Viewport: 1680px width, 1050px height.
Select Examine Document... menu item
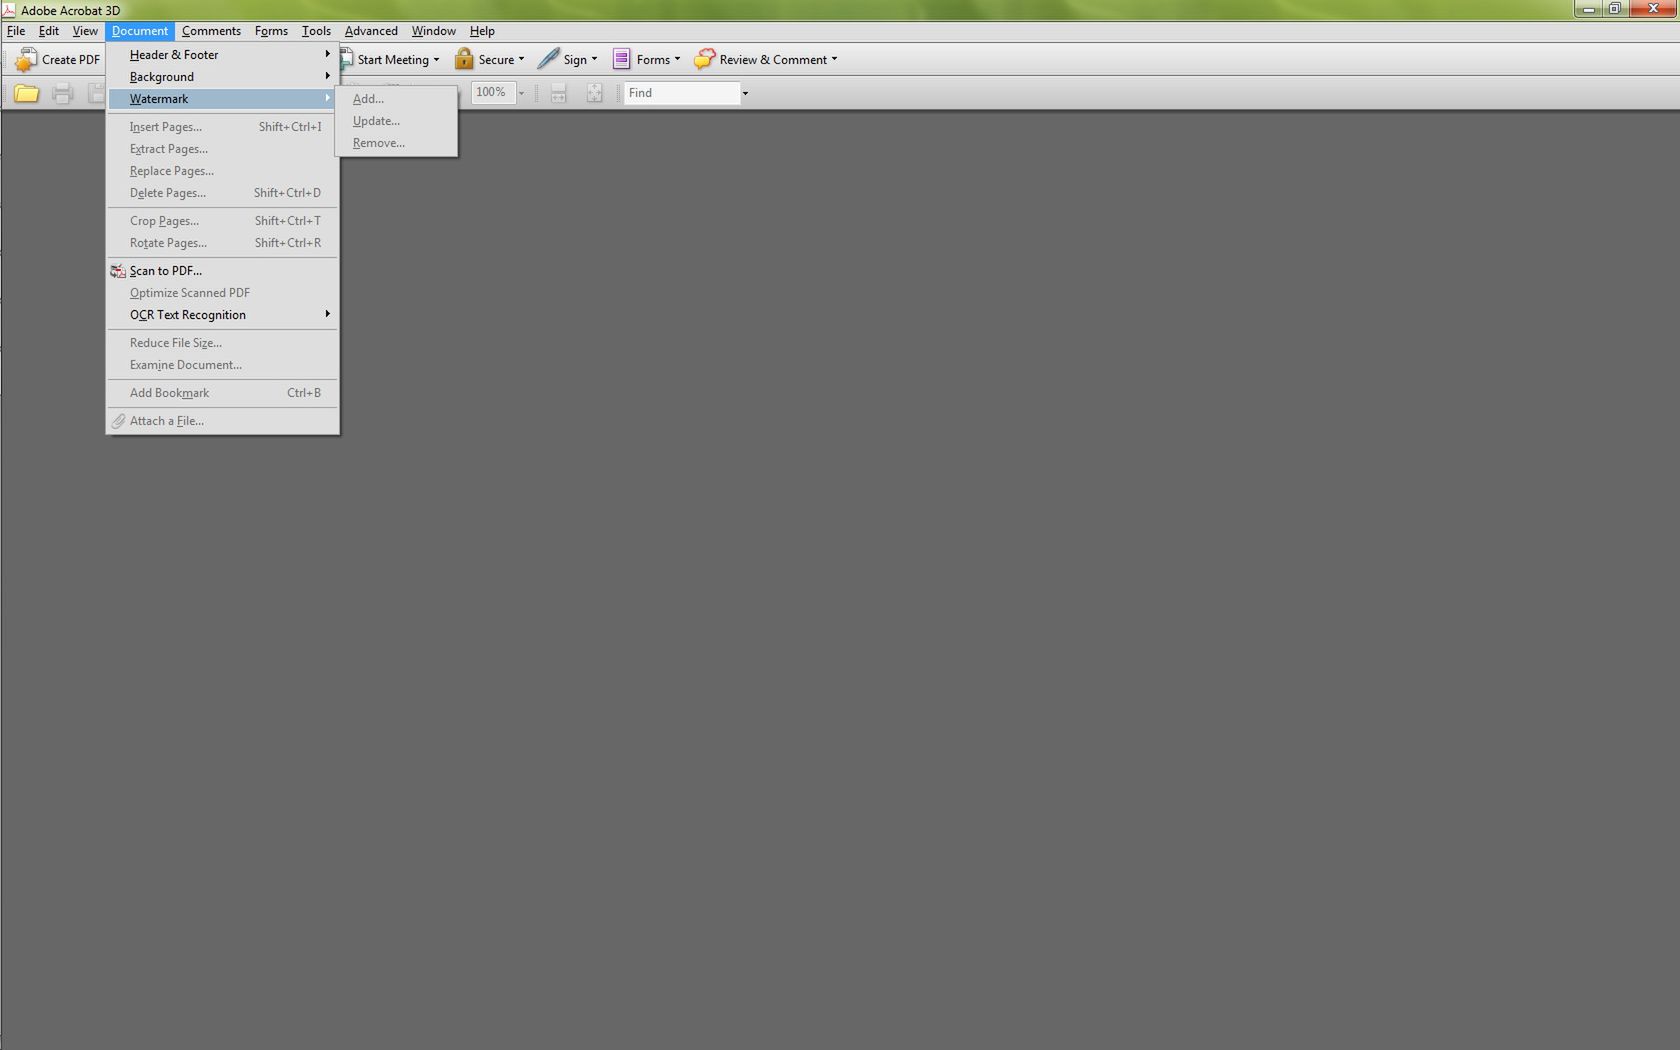[222, 365]
